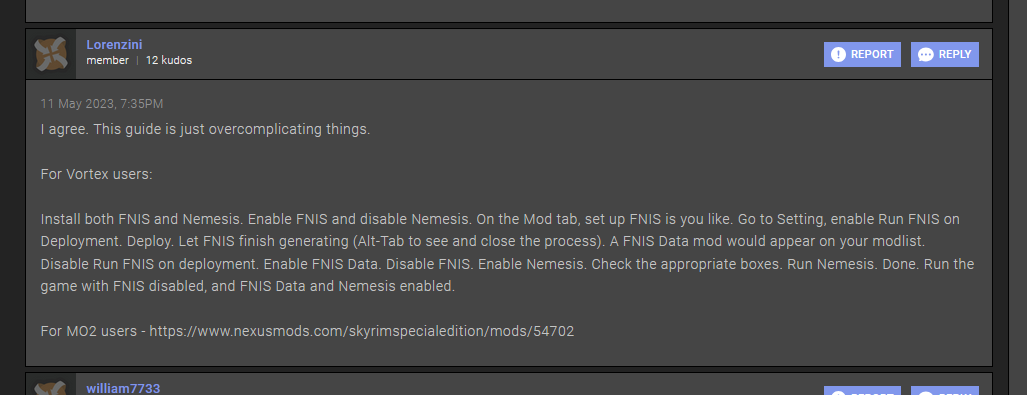1027x395 pixels.
Task: Click the 12 kudos label
Action: pos(168,60)
